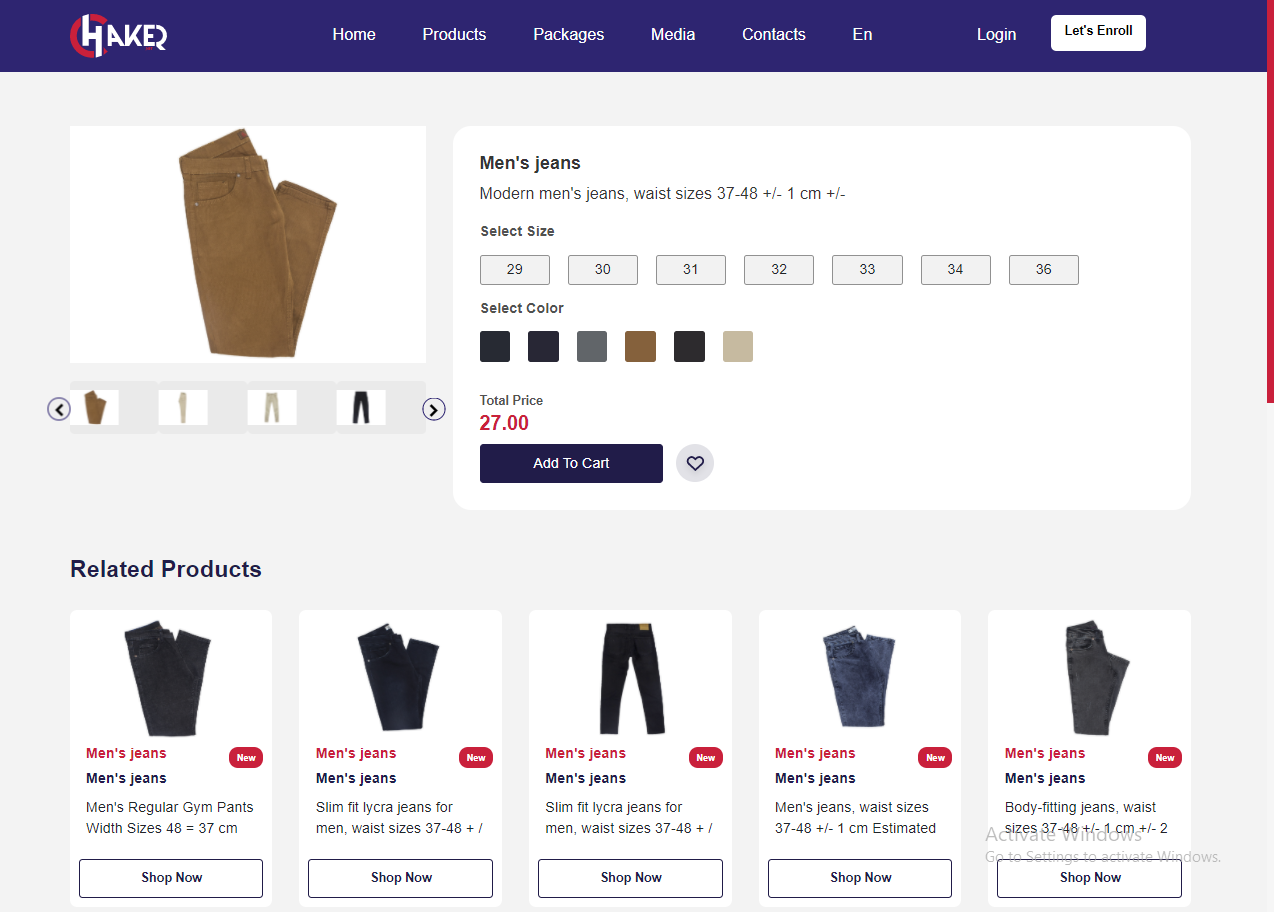Open the Products menu
The width and height of the screenshot is (1274, 912).
[454, 35]
